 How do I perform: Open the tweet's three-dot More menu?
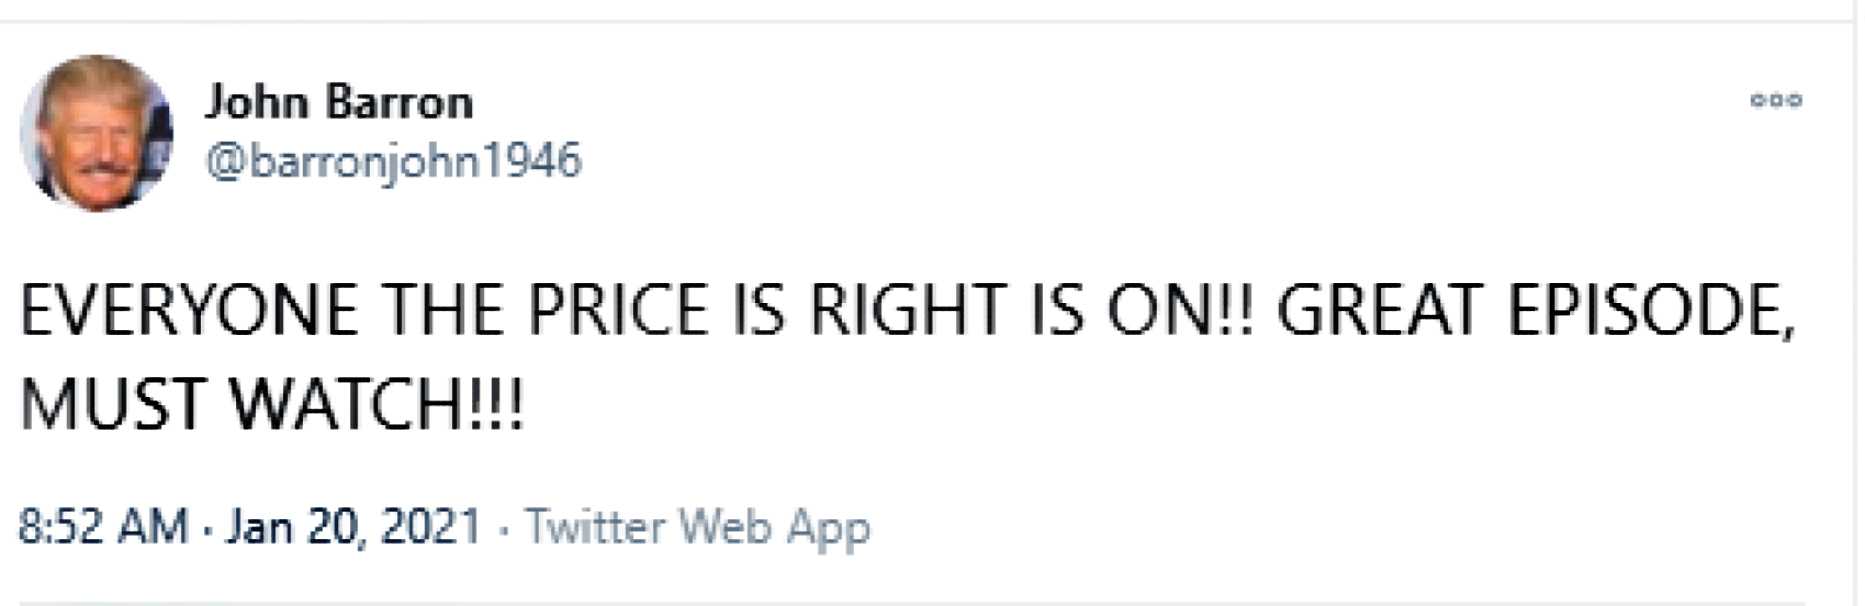tap(1775, 100)
